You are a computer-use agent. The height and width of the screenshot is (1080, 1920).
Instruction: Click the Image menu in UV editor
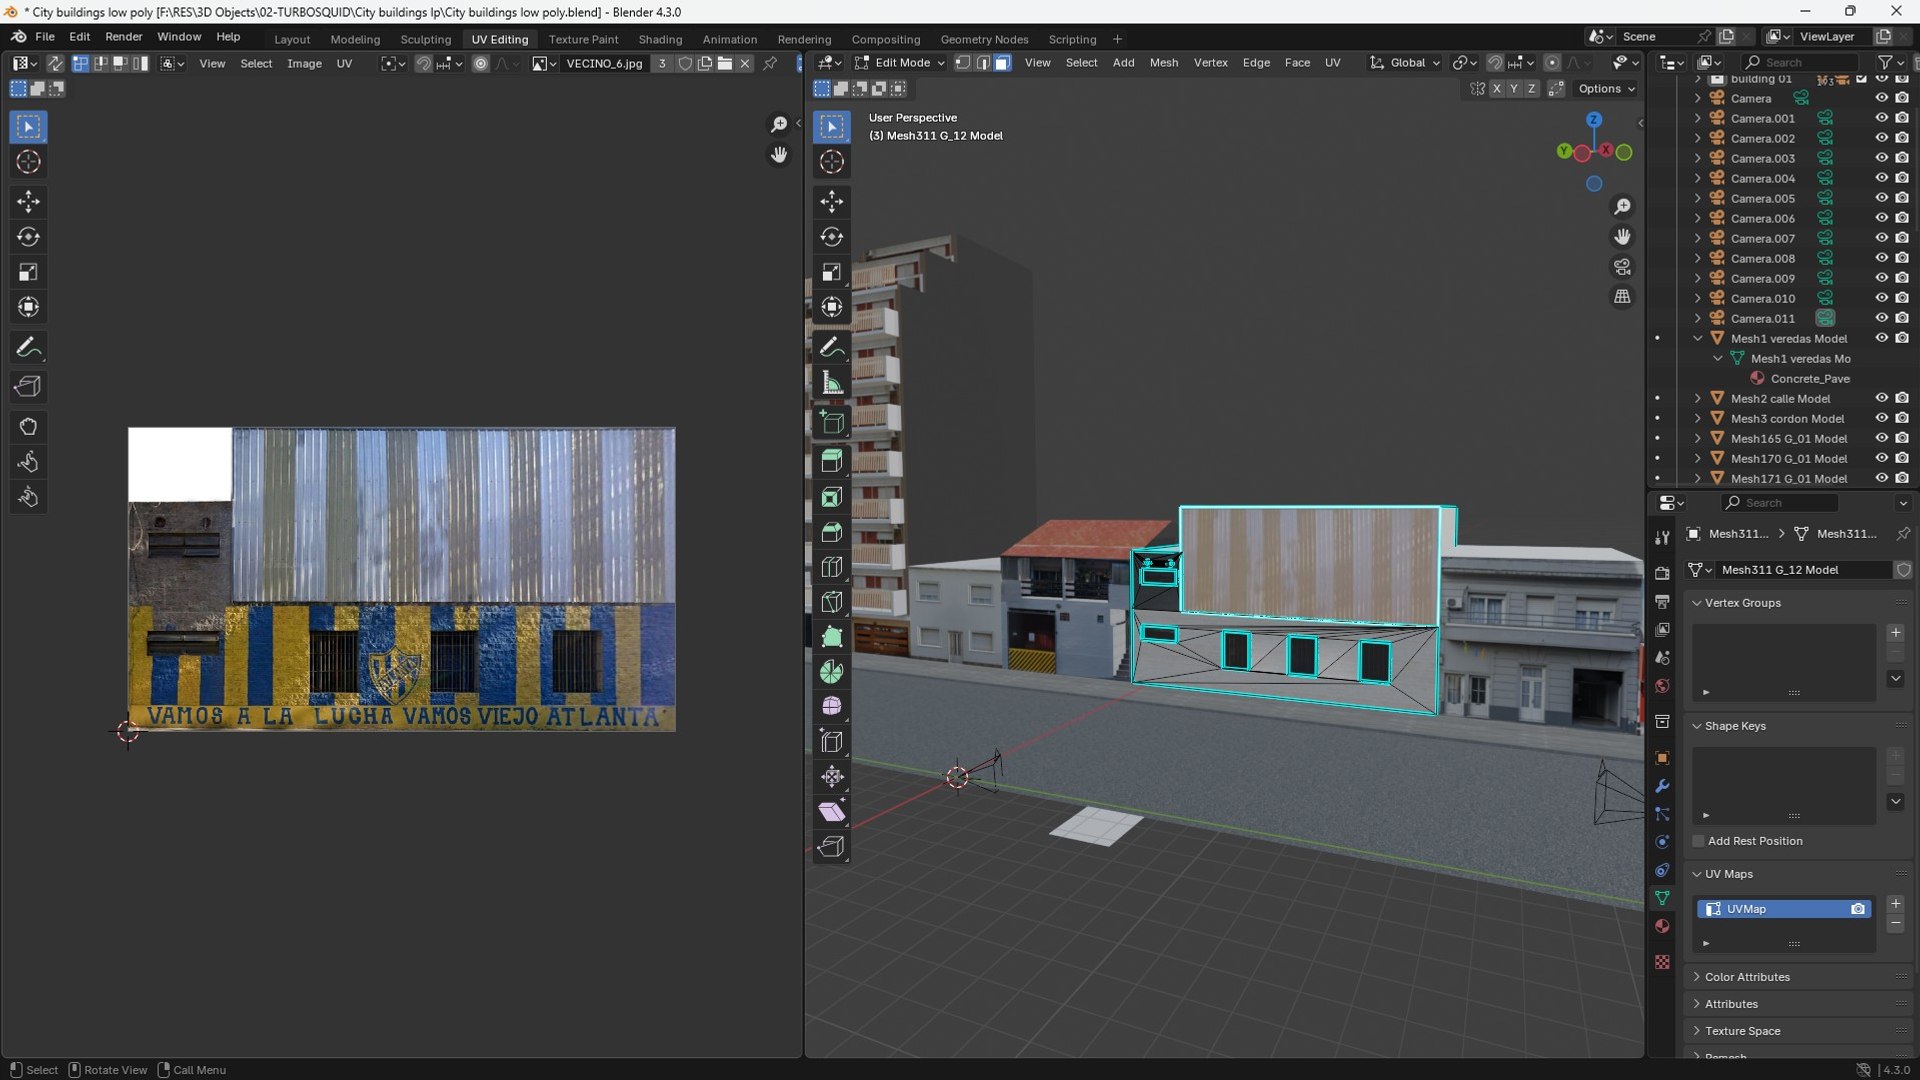coord(304,63)
